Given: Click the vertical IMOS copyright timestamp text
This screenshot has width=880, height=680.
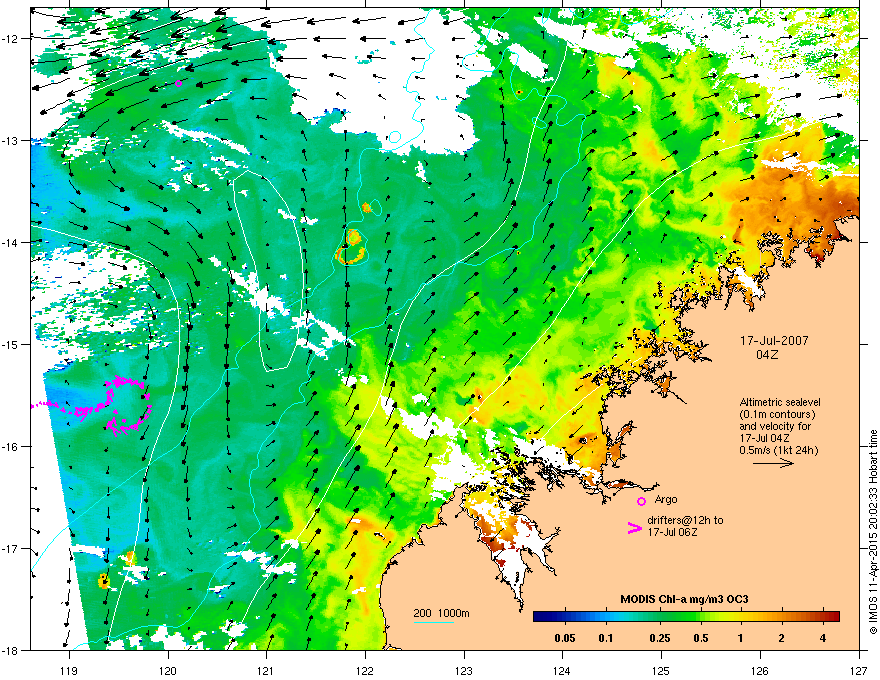Looking at the screenshot, I should tap(873, 532).
